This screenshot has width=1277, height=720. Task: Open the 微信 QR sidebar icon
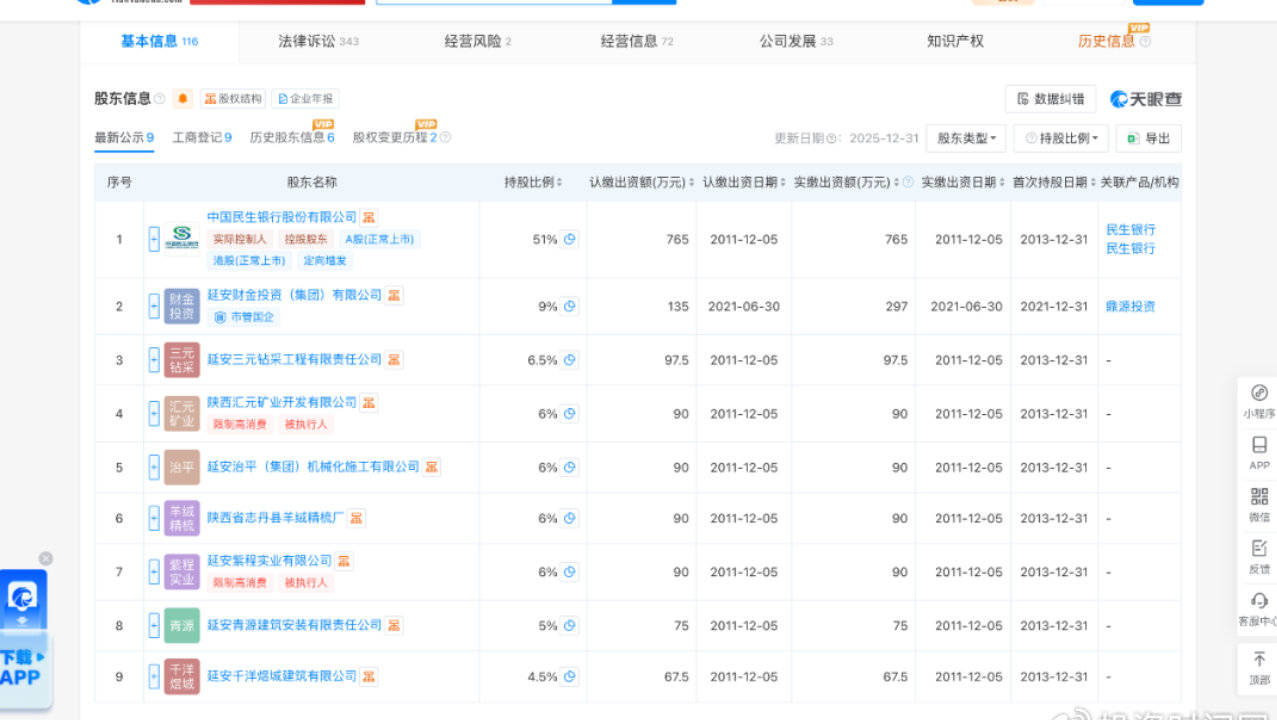1259,505
